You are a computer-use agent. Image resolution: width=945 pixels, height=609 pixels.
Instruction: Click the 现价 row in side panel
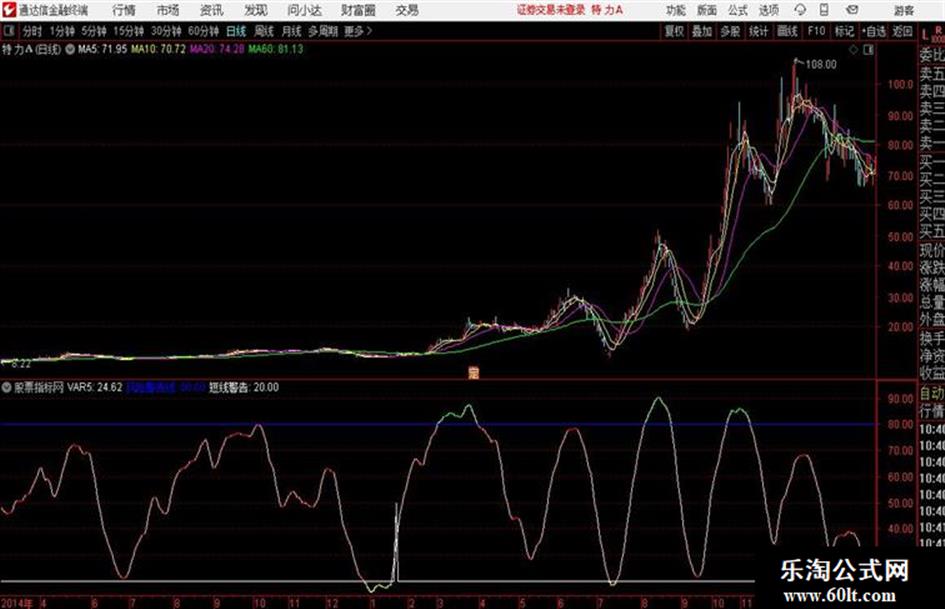click(x=932, y=250)
